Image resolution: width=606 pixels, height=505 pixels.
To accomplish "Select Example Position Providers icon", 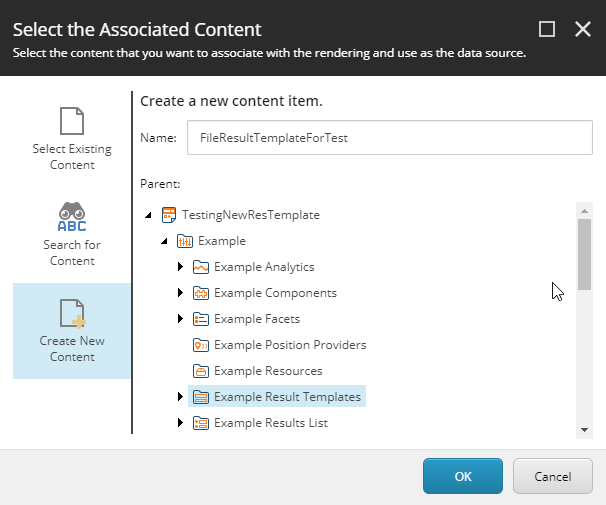I will (x=201, y=345).
